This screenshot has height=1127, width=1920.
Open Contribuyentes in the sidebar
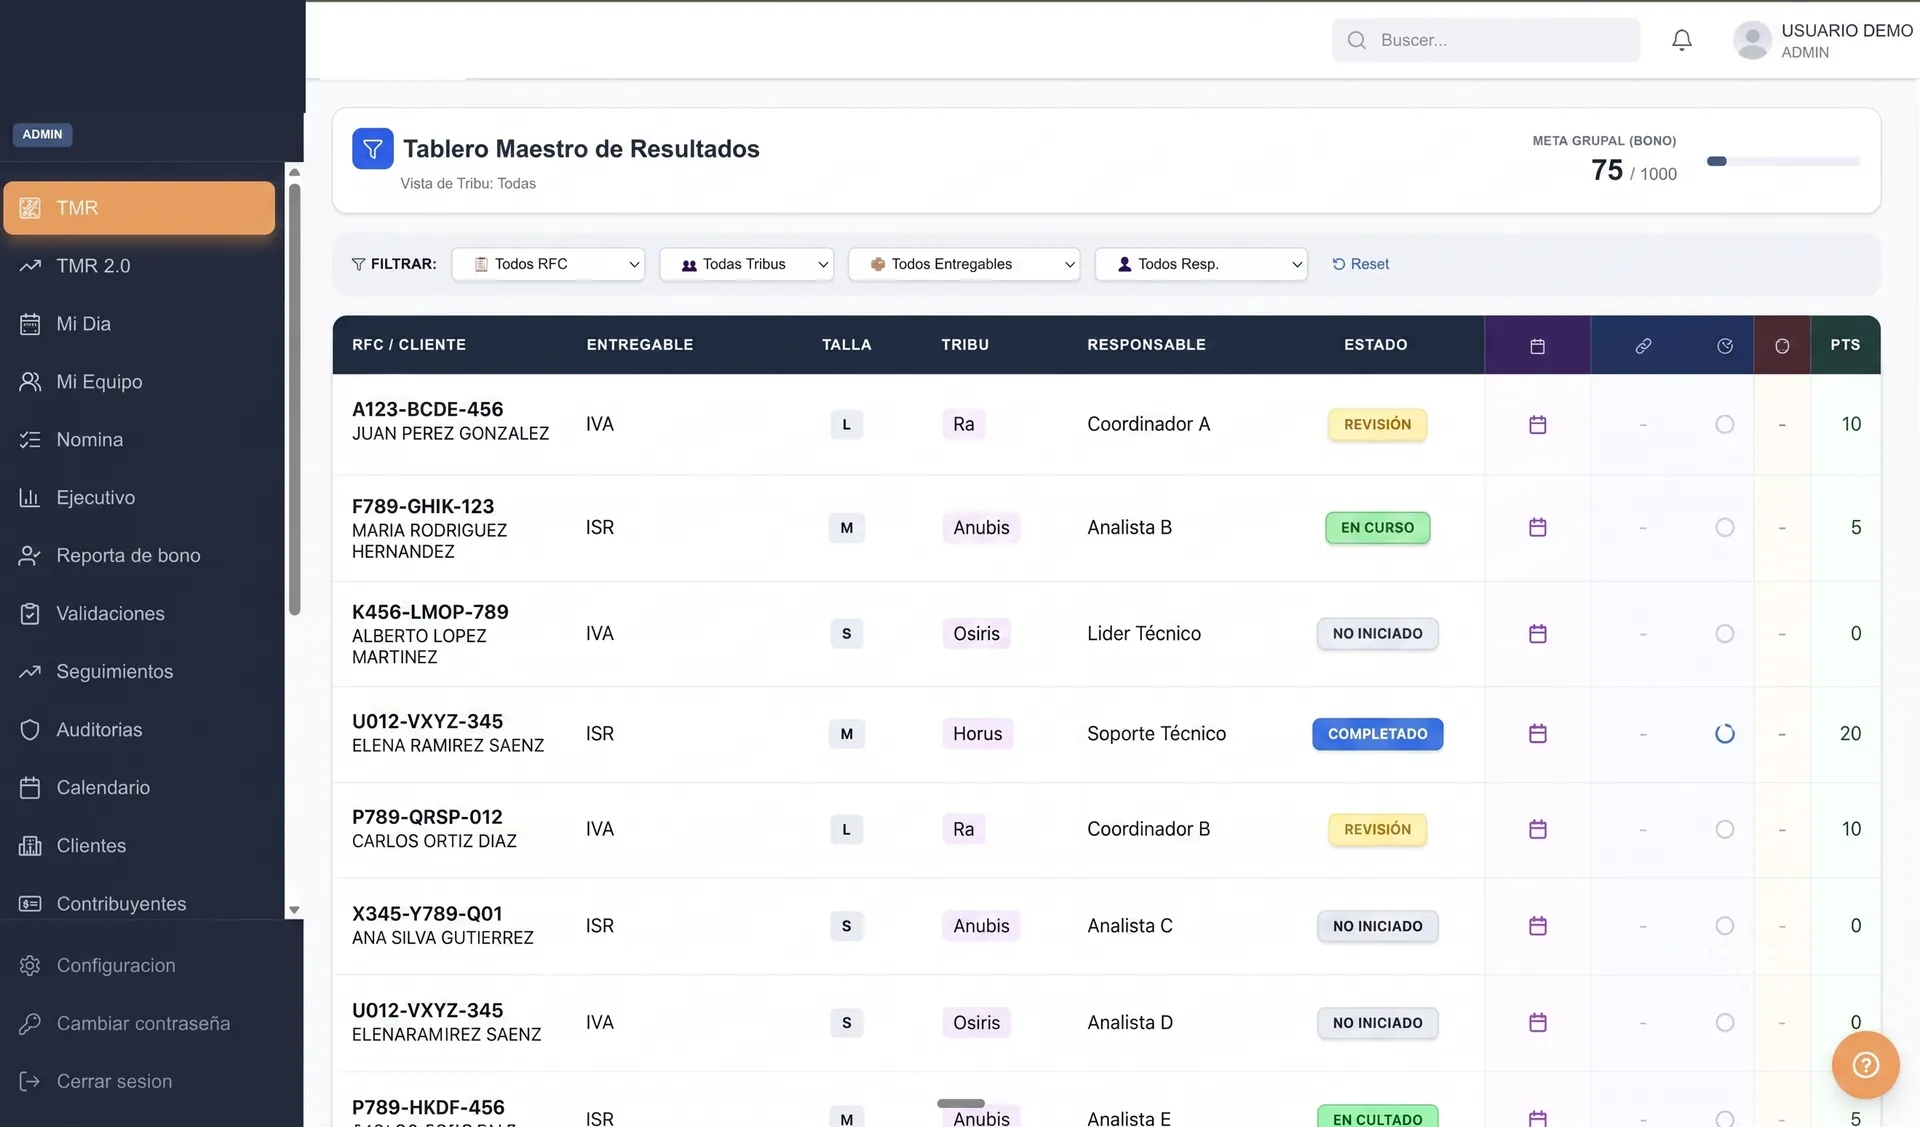[139, 904]
